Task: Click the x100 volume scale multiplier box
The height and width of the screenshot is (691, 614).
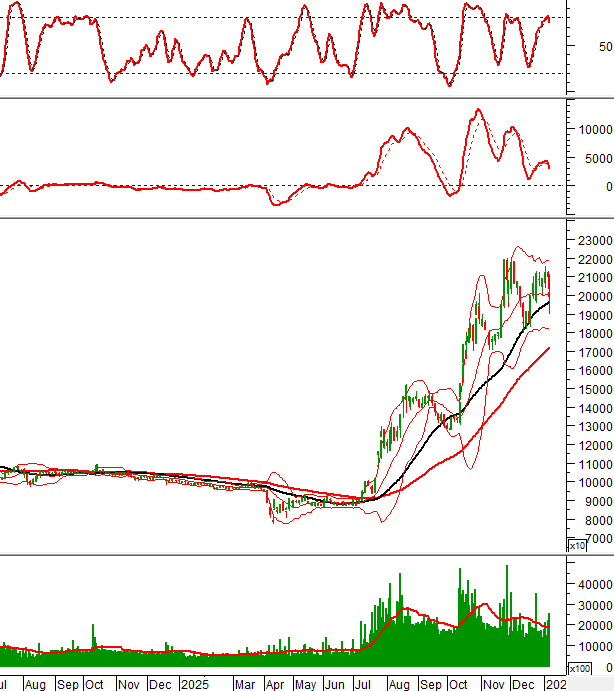Action: point(577,668)
